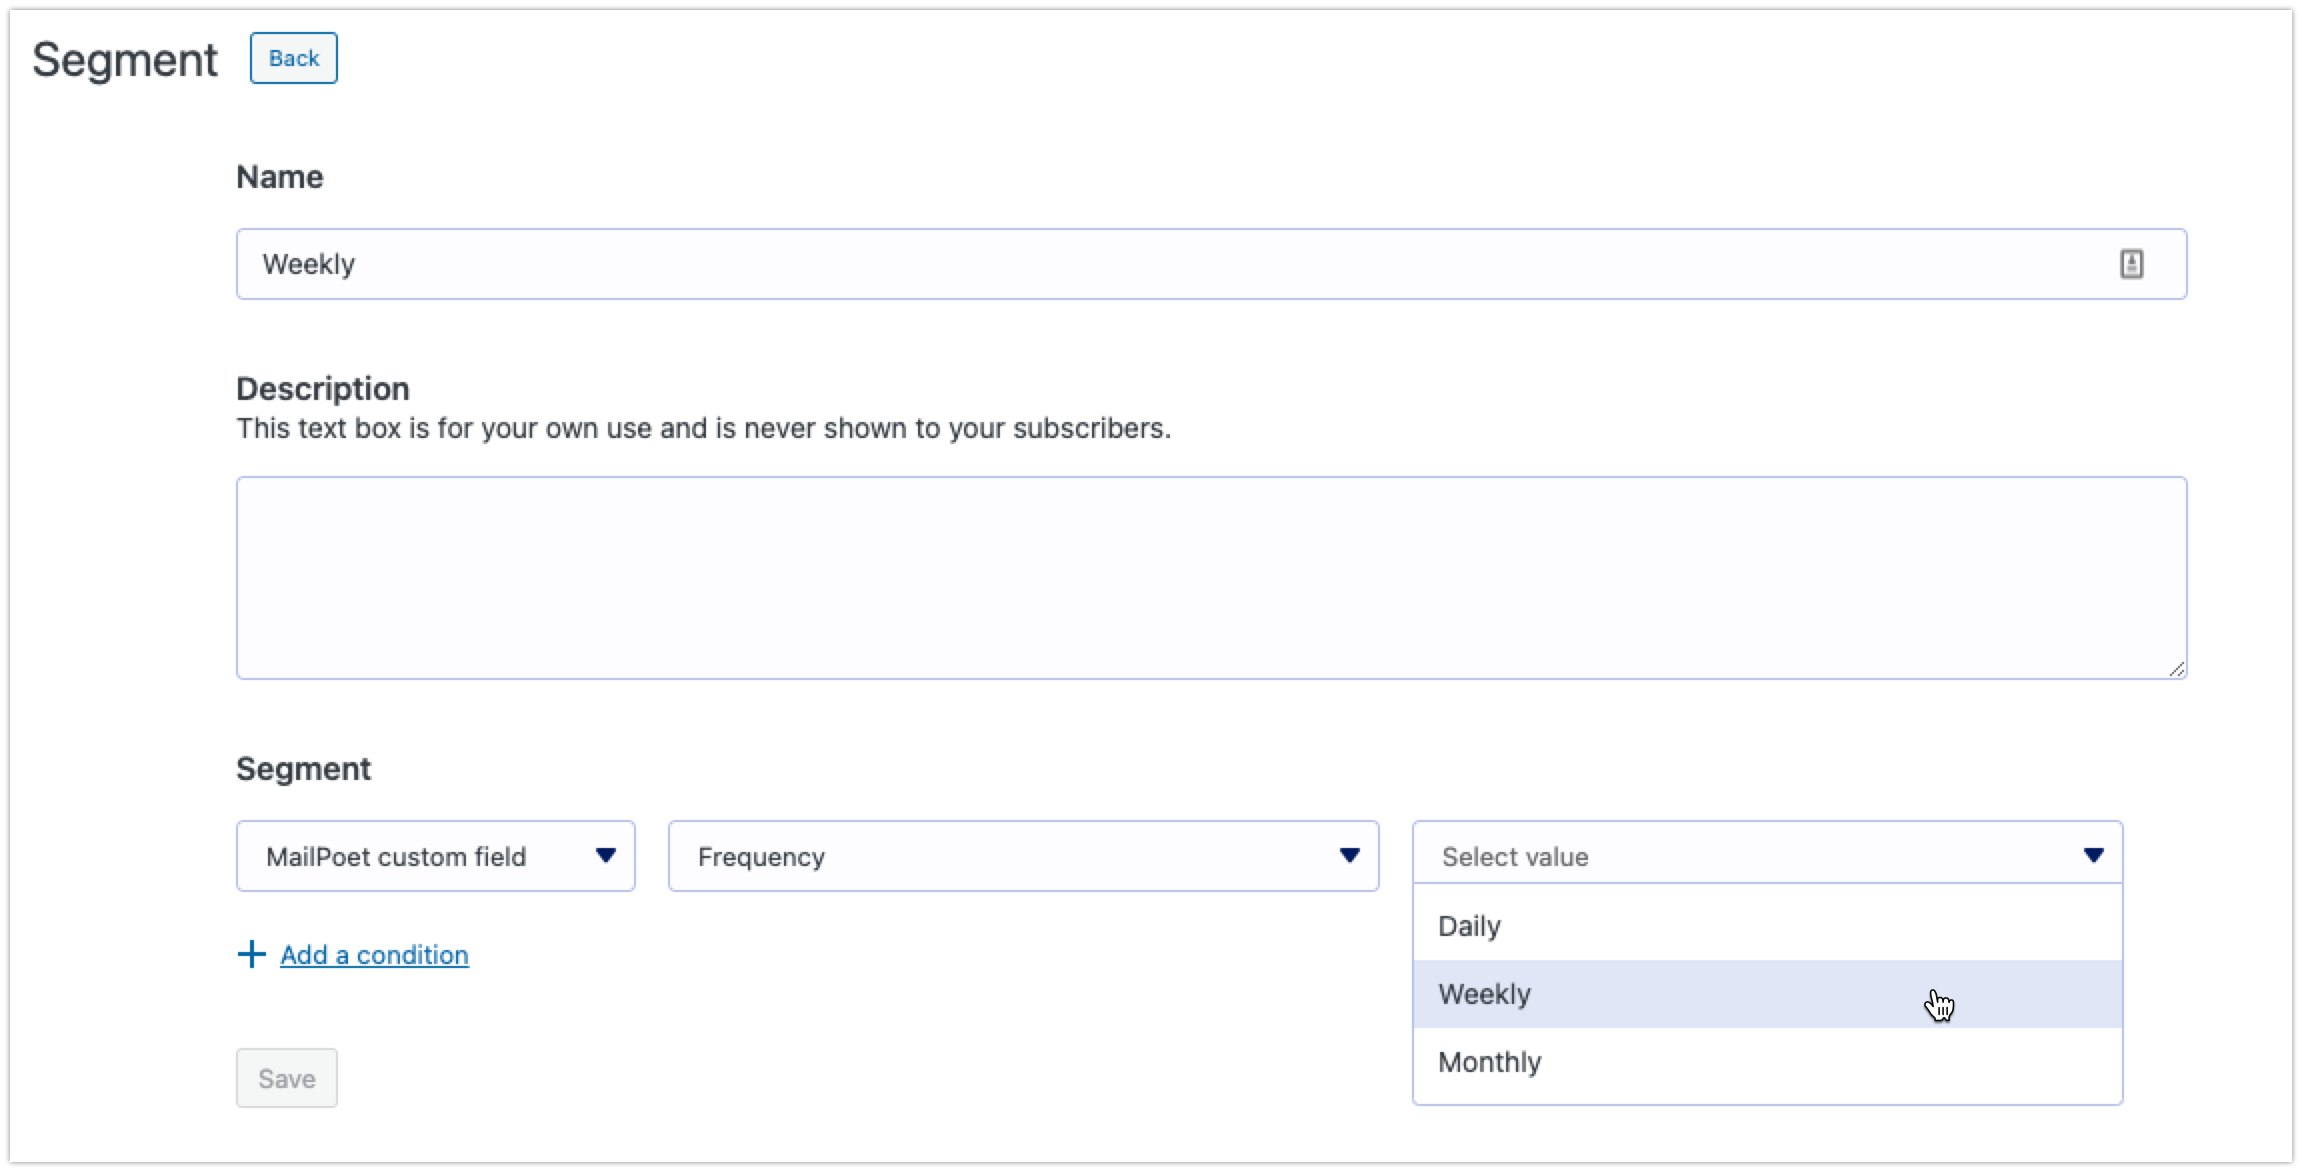Open the MailPoet custom field dropdown
Screen dimensions: 2302x1172
(x=420, y=856)
